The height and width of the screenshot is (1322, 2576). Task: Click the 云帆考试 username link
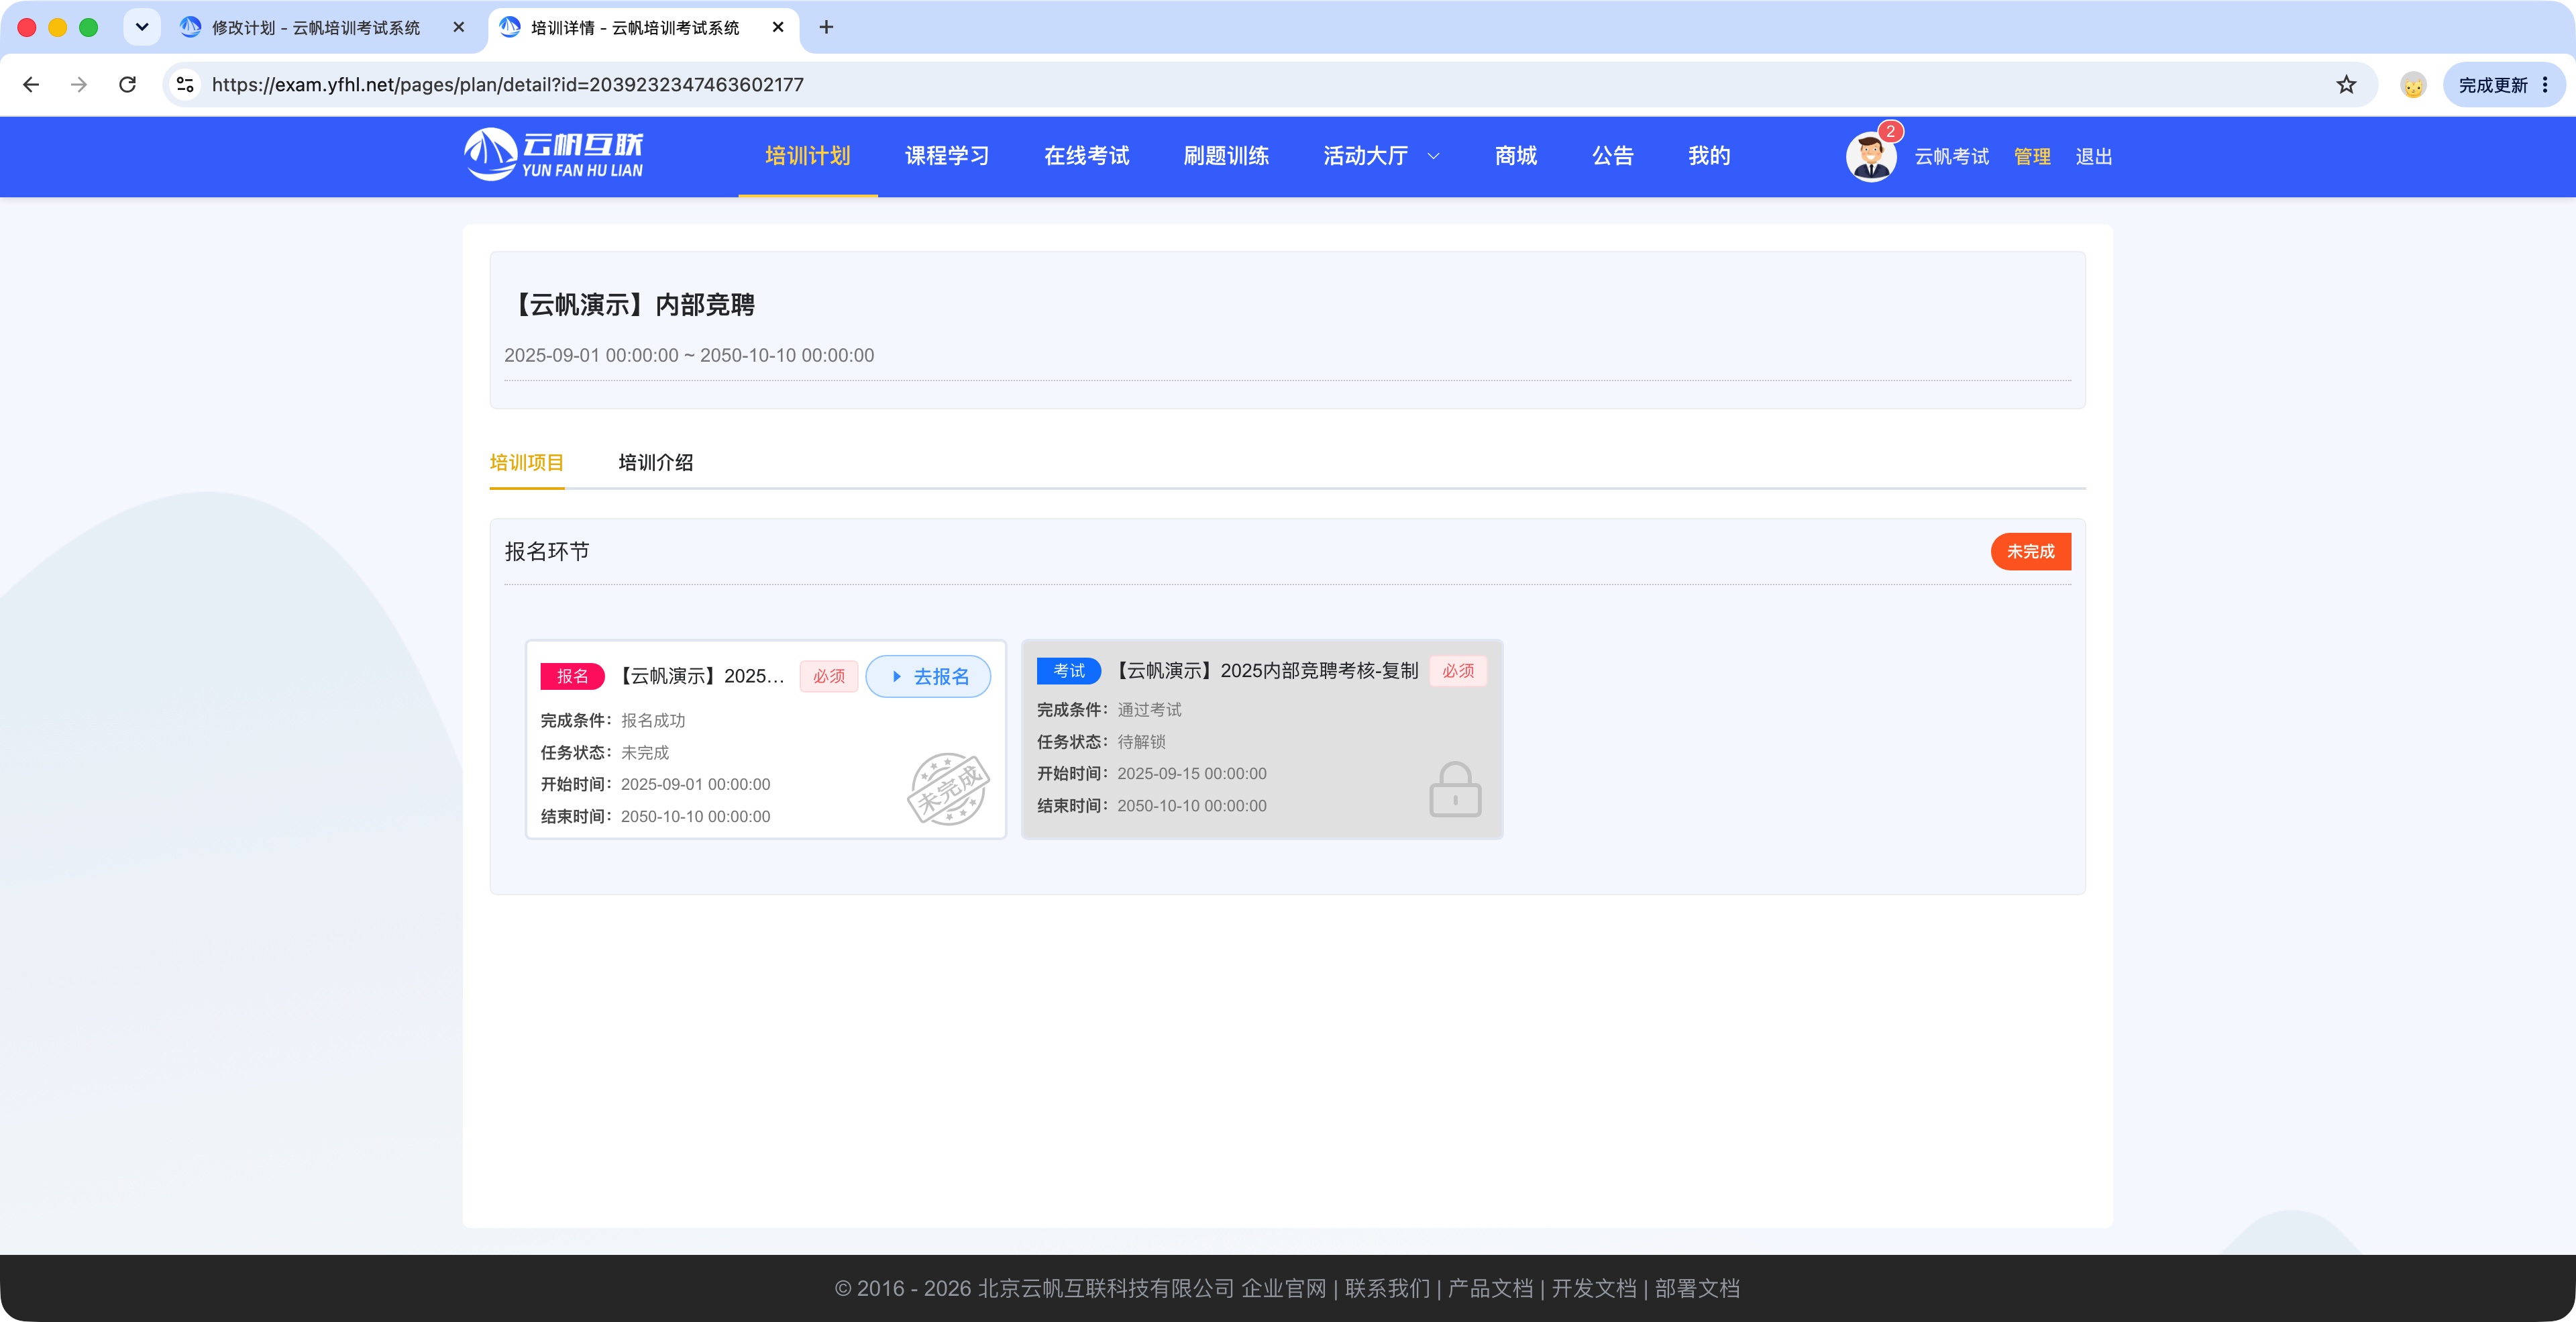point(1951,157)
